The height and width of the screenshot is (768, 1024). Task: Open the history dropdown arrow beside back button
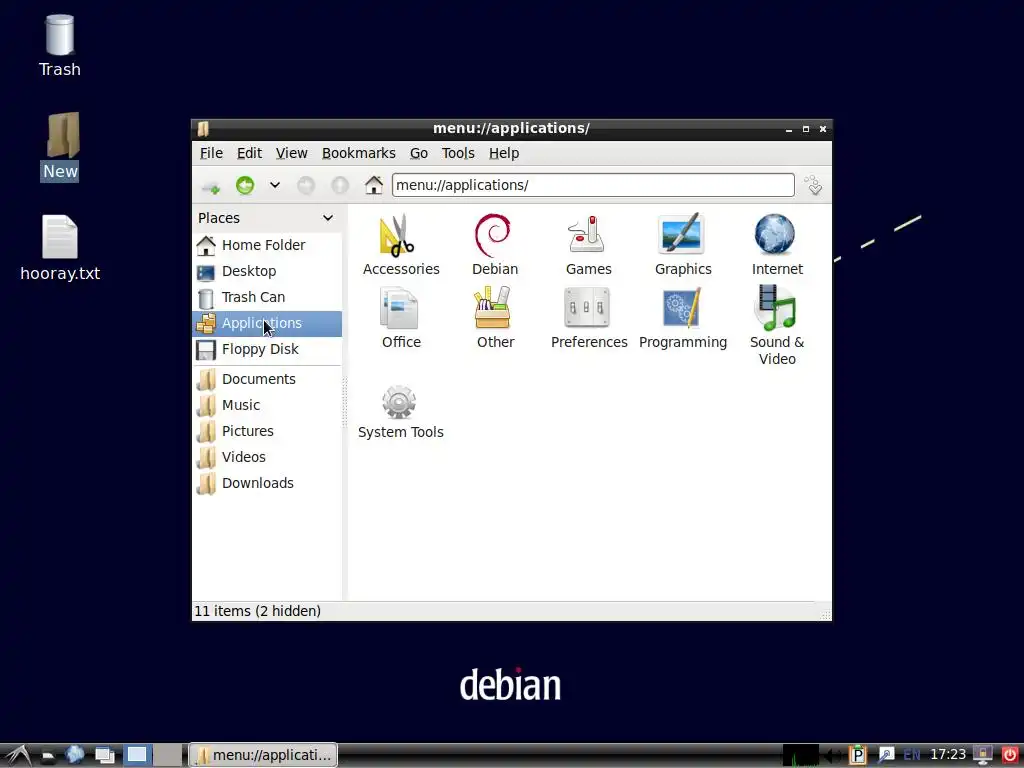[275, 185]
